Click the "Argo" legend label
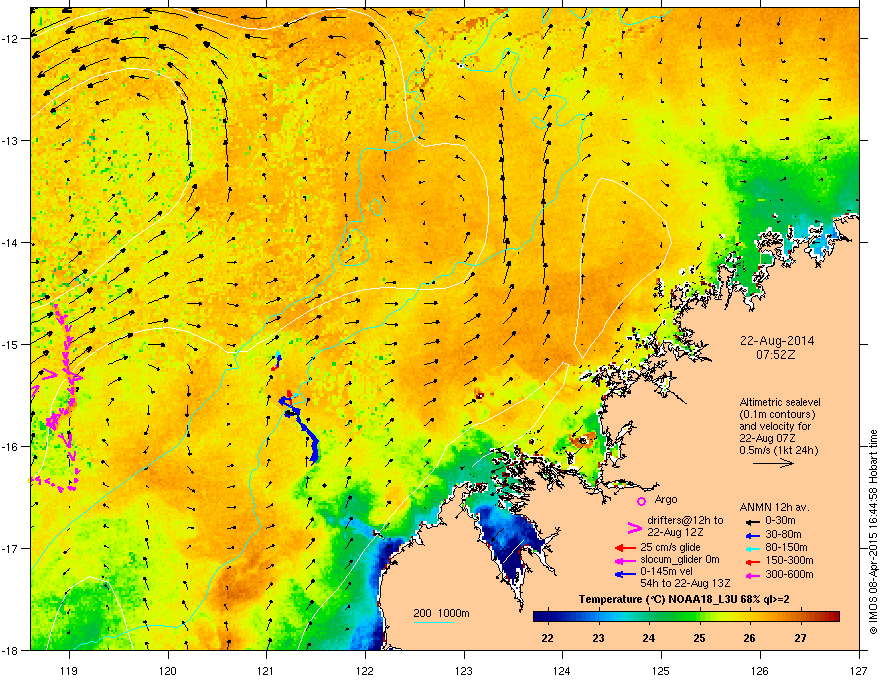 [666, 499]
